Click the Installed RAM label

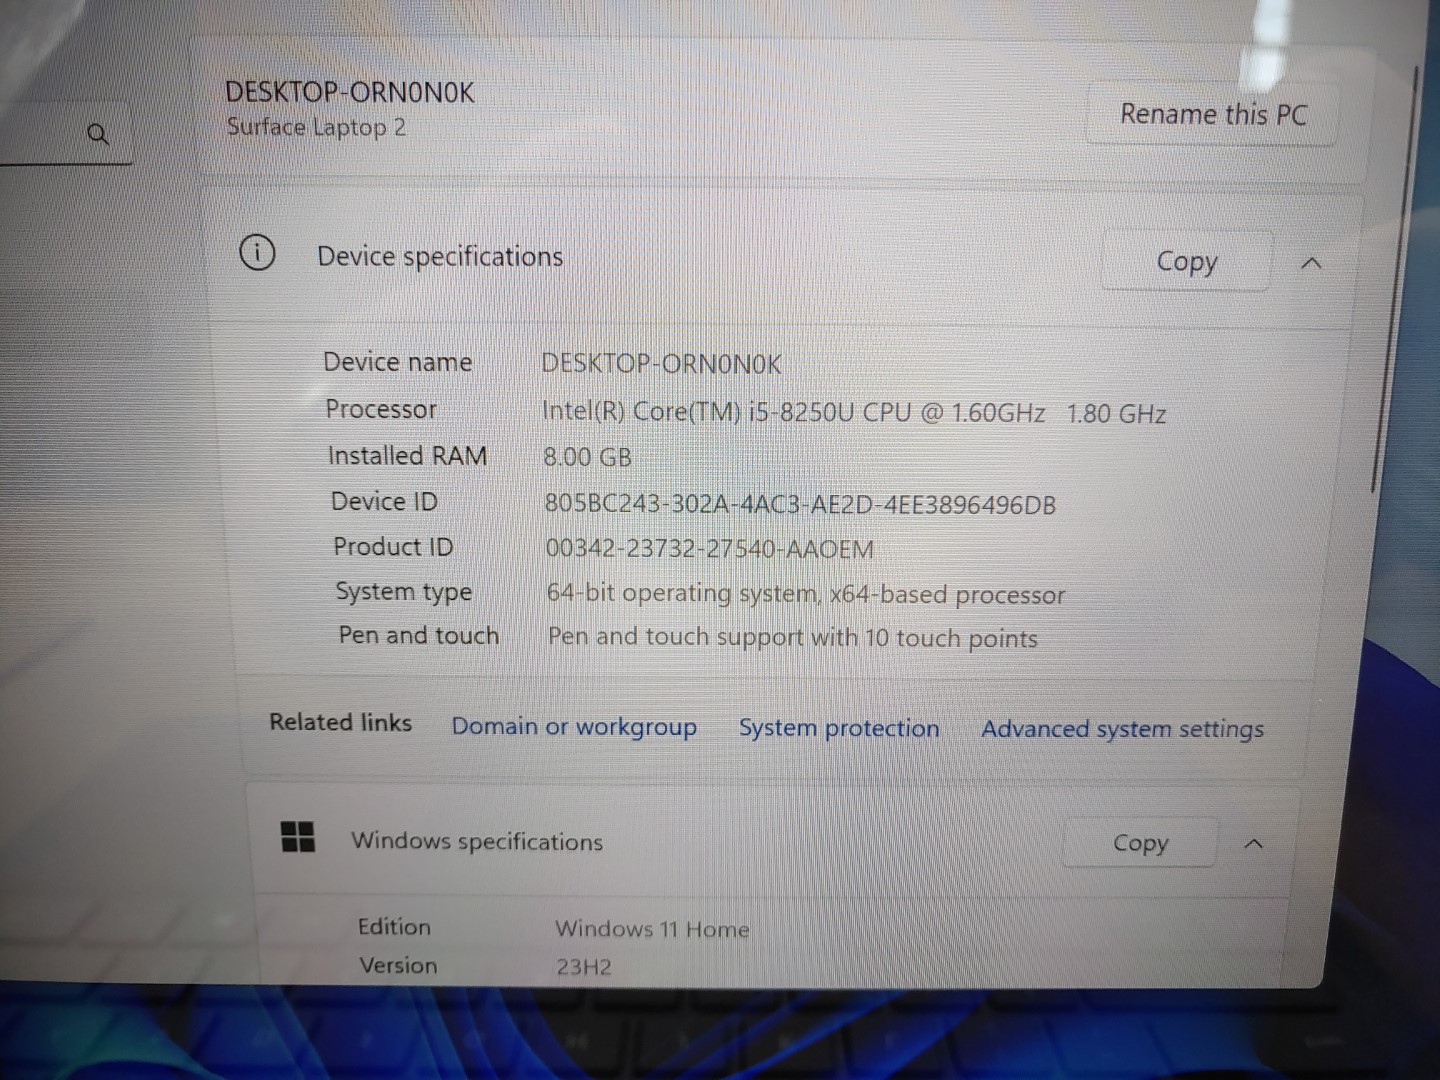click(407, 456)
